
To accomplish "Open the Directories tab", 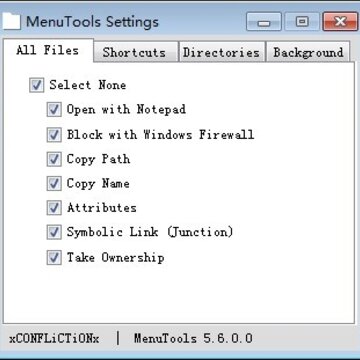I will point(222,52).
